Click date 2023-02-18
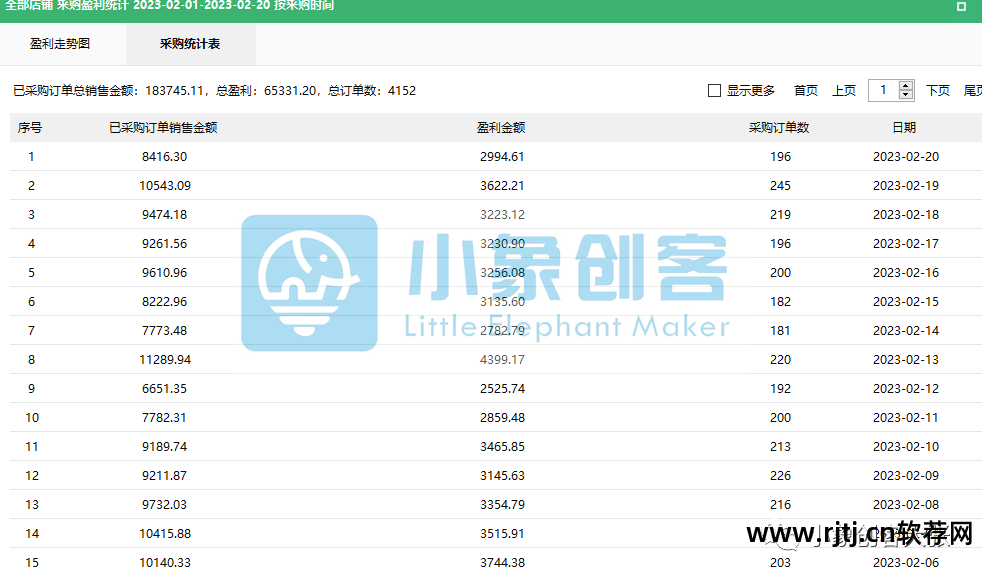 (x=906, y=215)
